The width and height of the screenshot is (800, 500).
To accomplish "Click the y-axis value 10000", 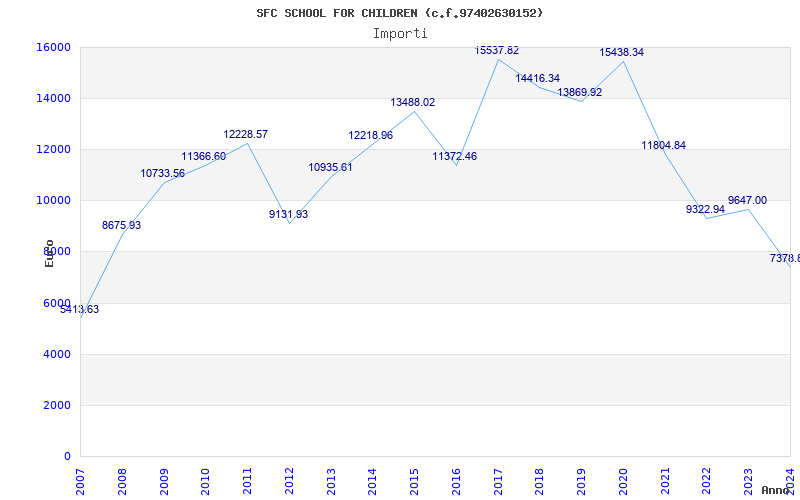I will point(53,200).
